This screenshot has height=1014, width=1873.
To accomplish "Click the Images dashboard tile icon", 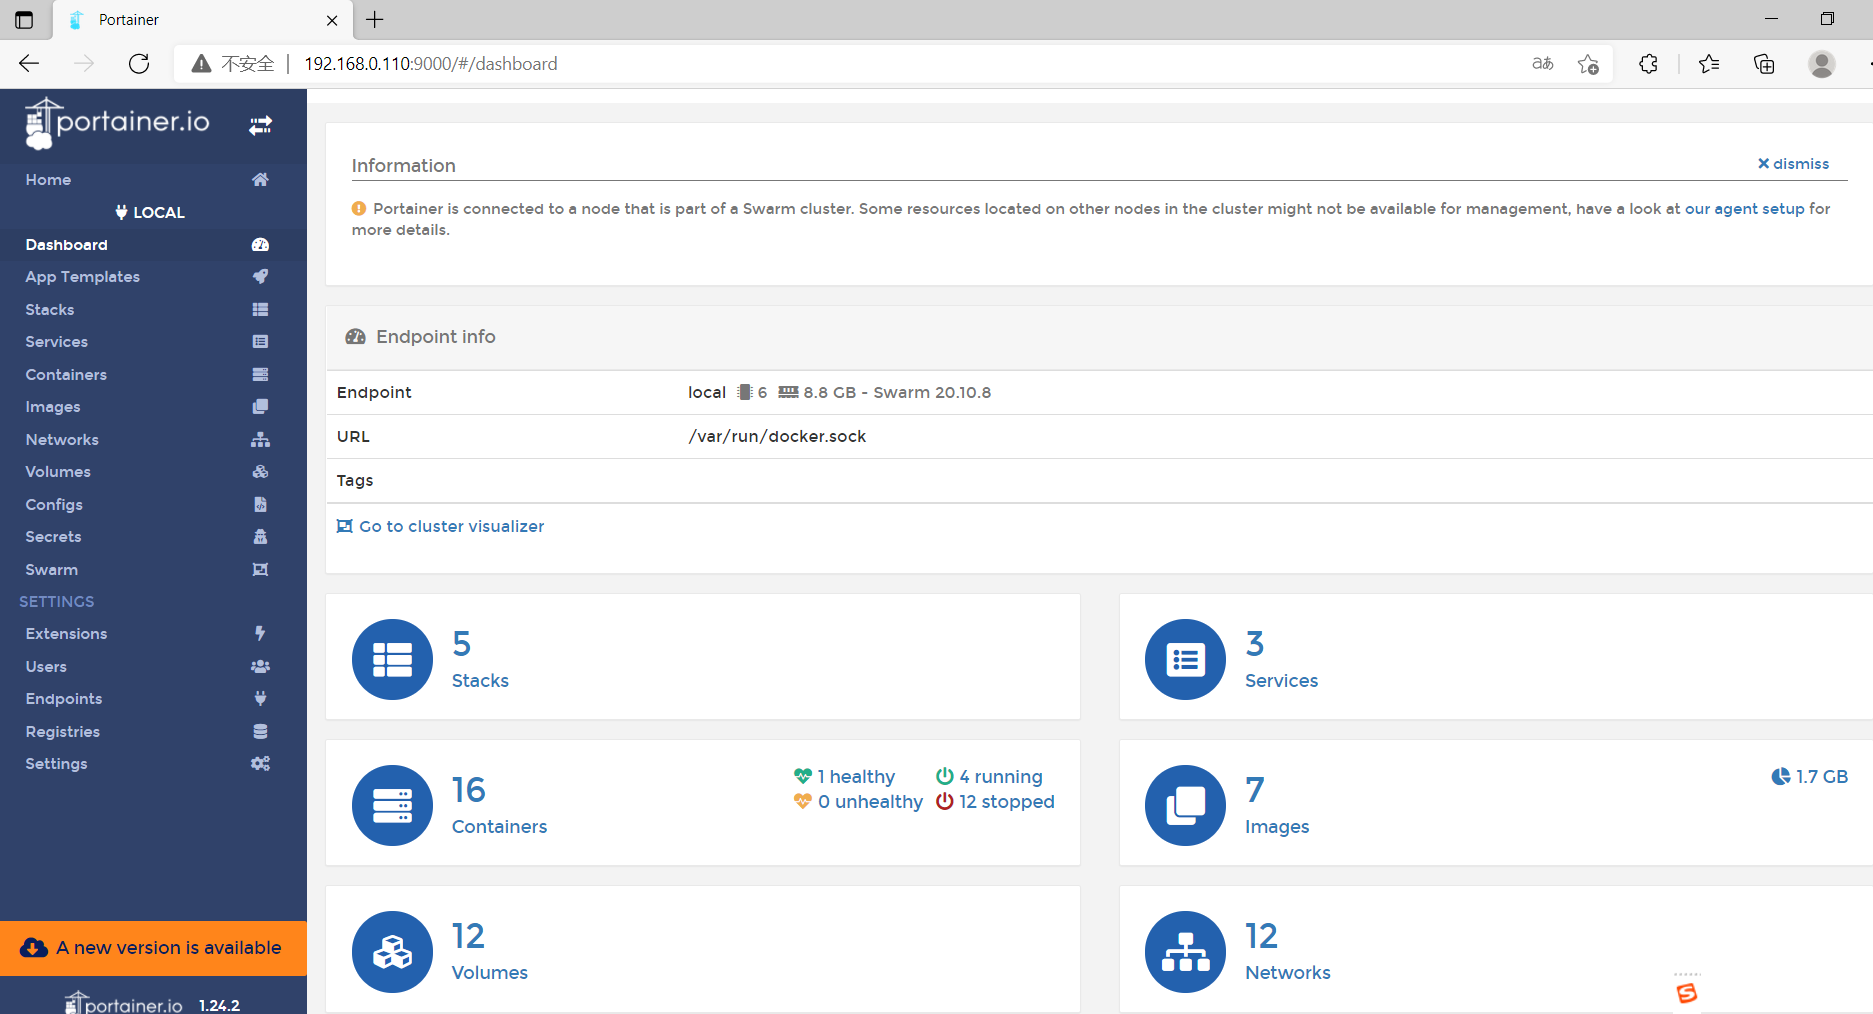I will point(1185,805).
